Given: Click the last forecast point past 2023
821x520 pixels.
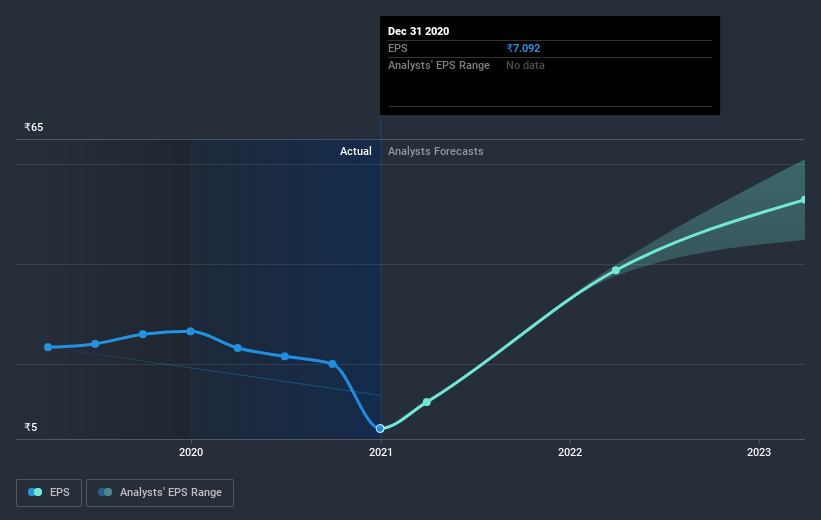Looking at the screenshot, I should point(803,200).
